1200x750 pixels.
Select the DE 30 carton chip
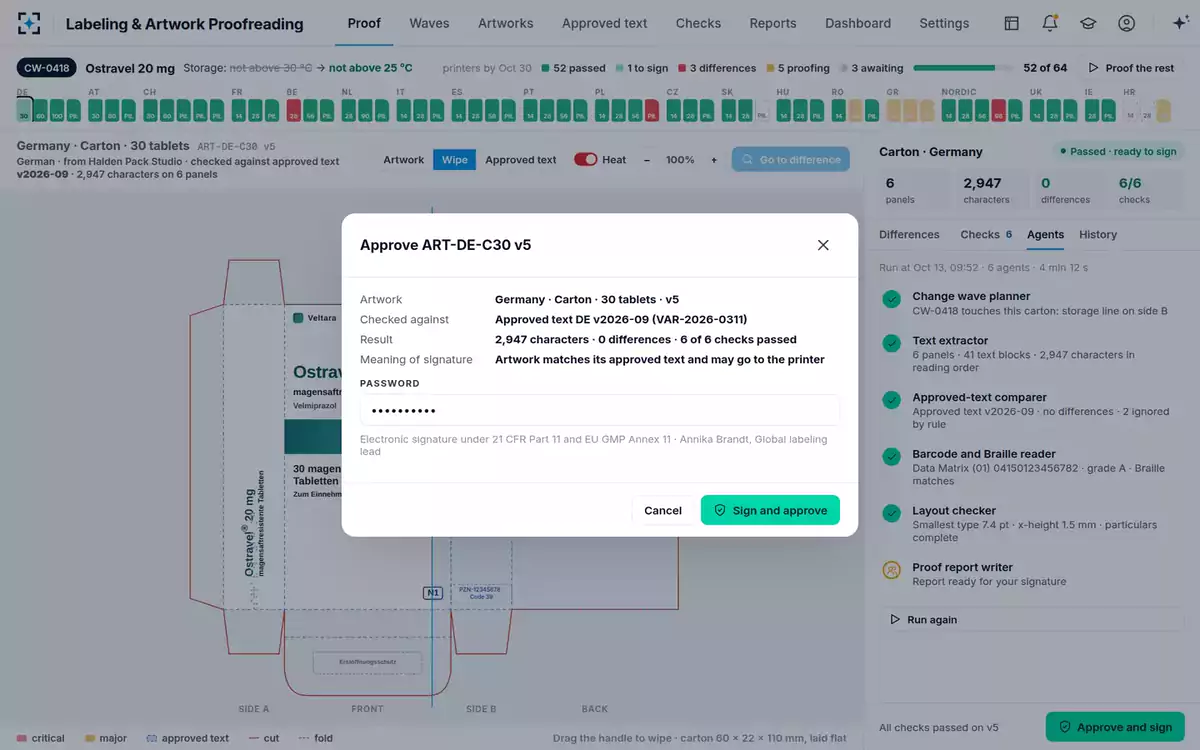click(24, 111)
